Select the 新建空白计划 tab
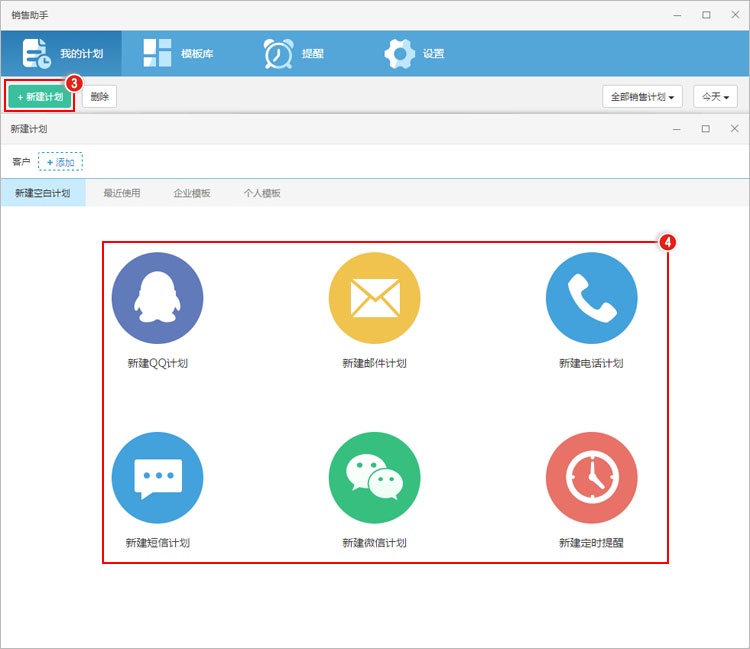Image resolution: width=750 pixels, height=649 pixels. click(43, 193)
